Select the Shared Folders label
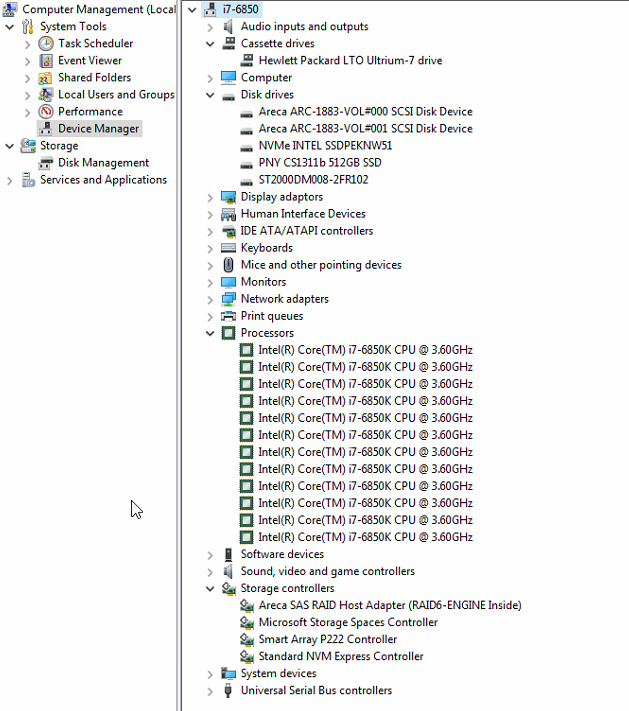This screenshot has height=711, width=629. point(94,78)
